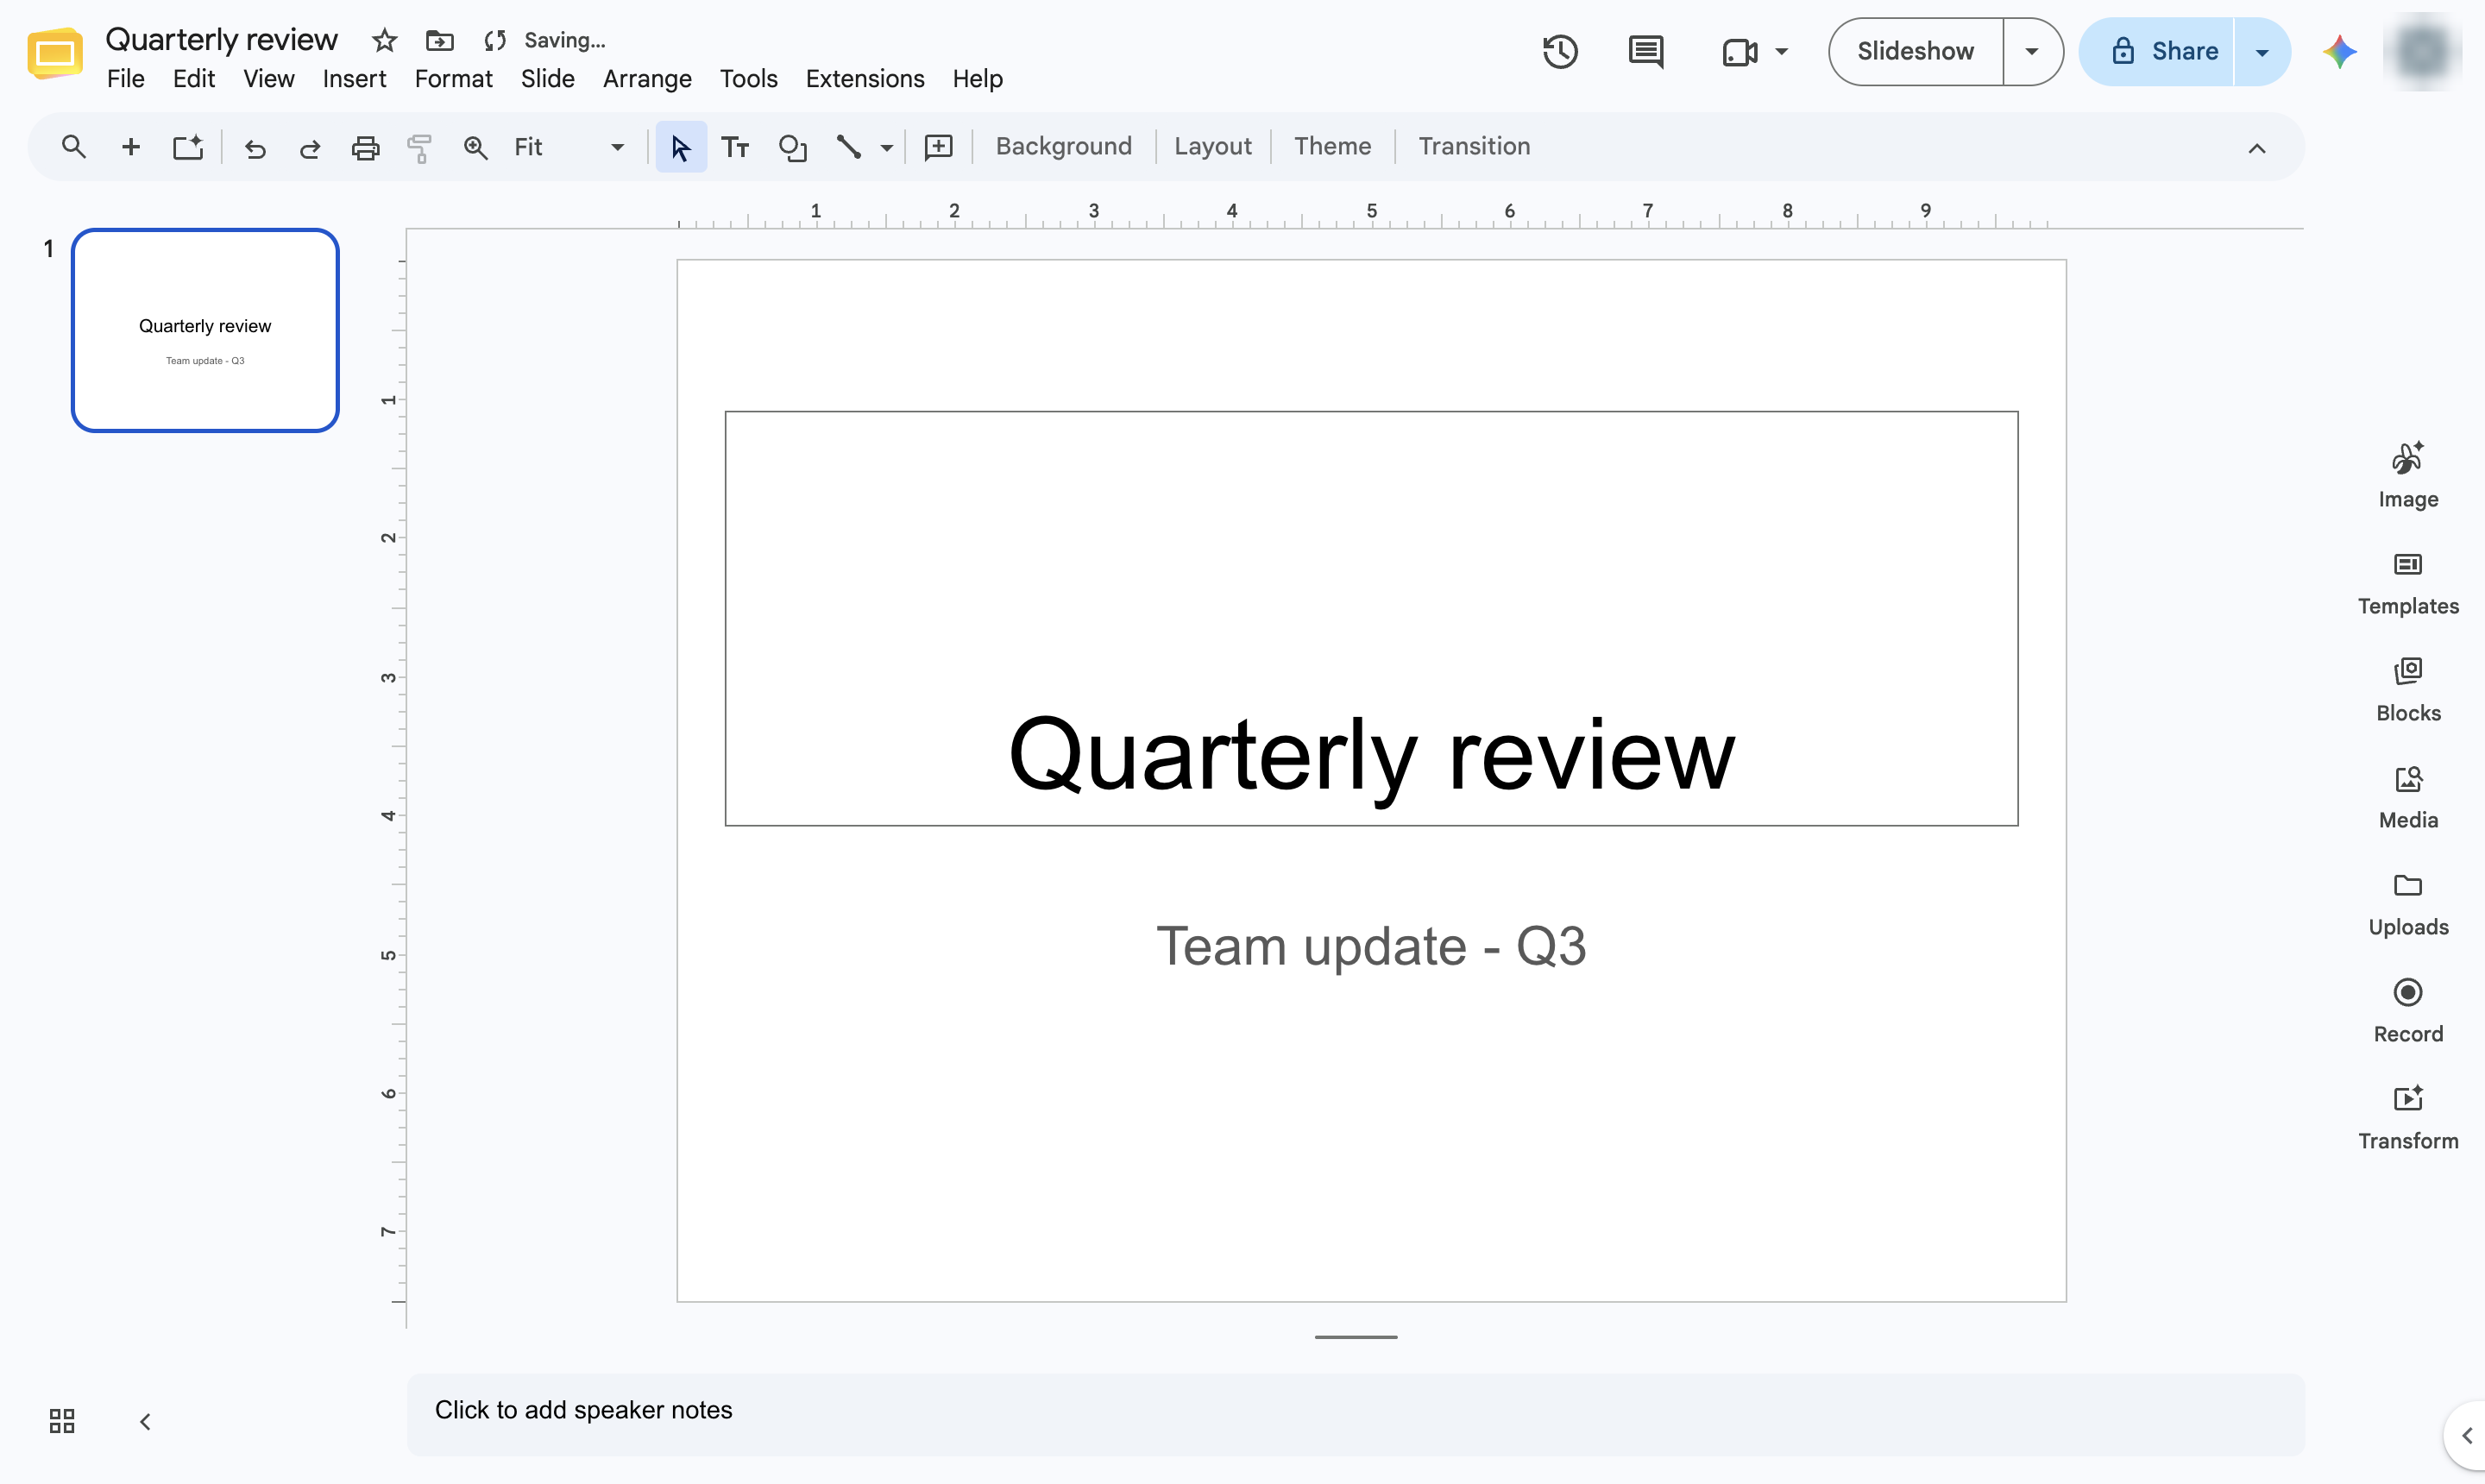Open the Shape tool
Viewport: 2485px width, 1484px height.
point(792,147)
